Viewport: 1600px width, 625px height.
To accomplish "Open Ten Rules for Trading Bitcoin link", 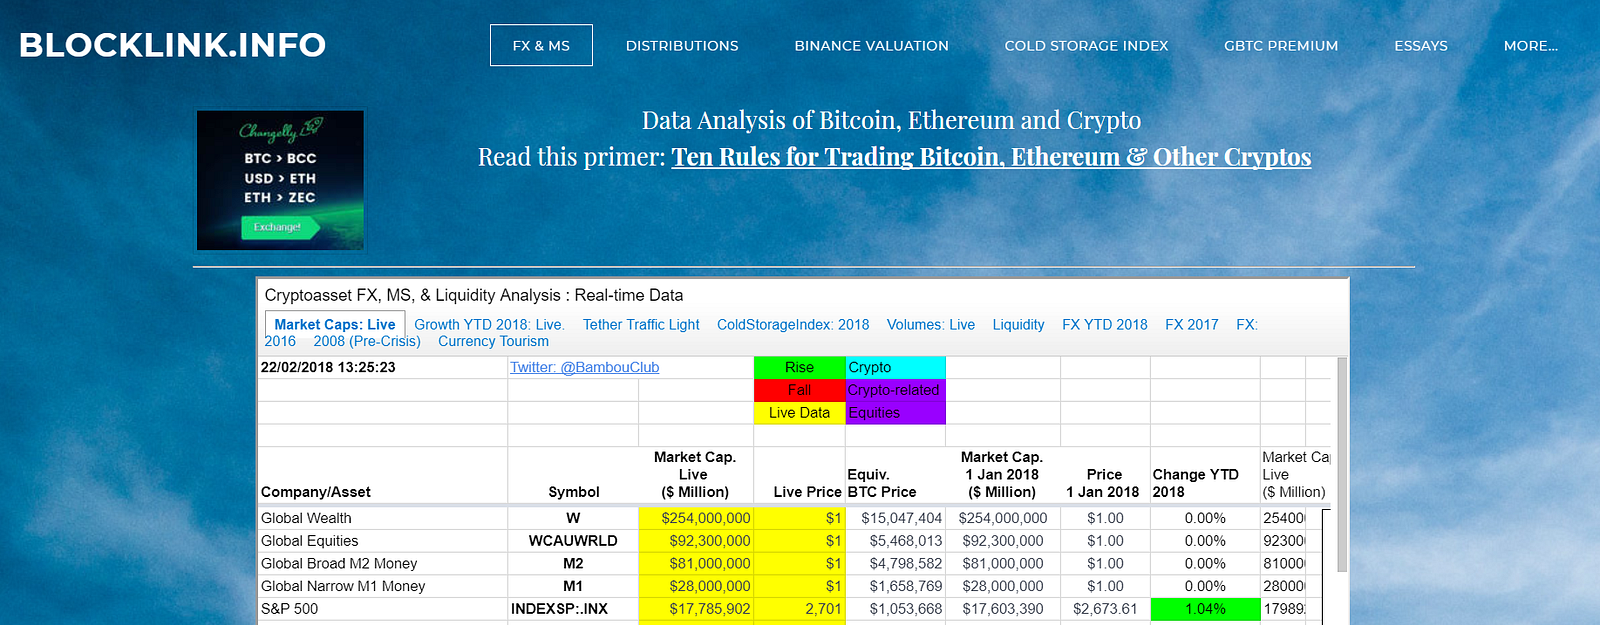I will (x=991, y=157).
